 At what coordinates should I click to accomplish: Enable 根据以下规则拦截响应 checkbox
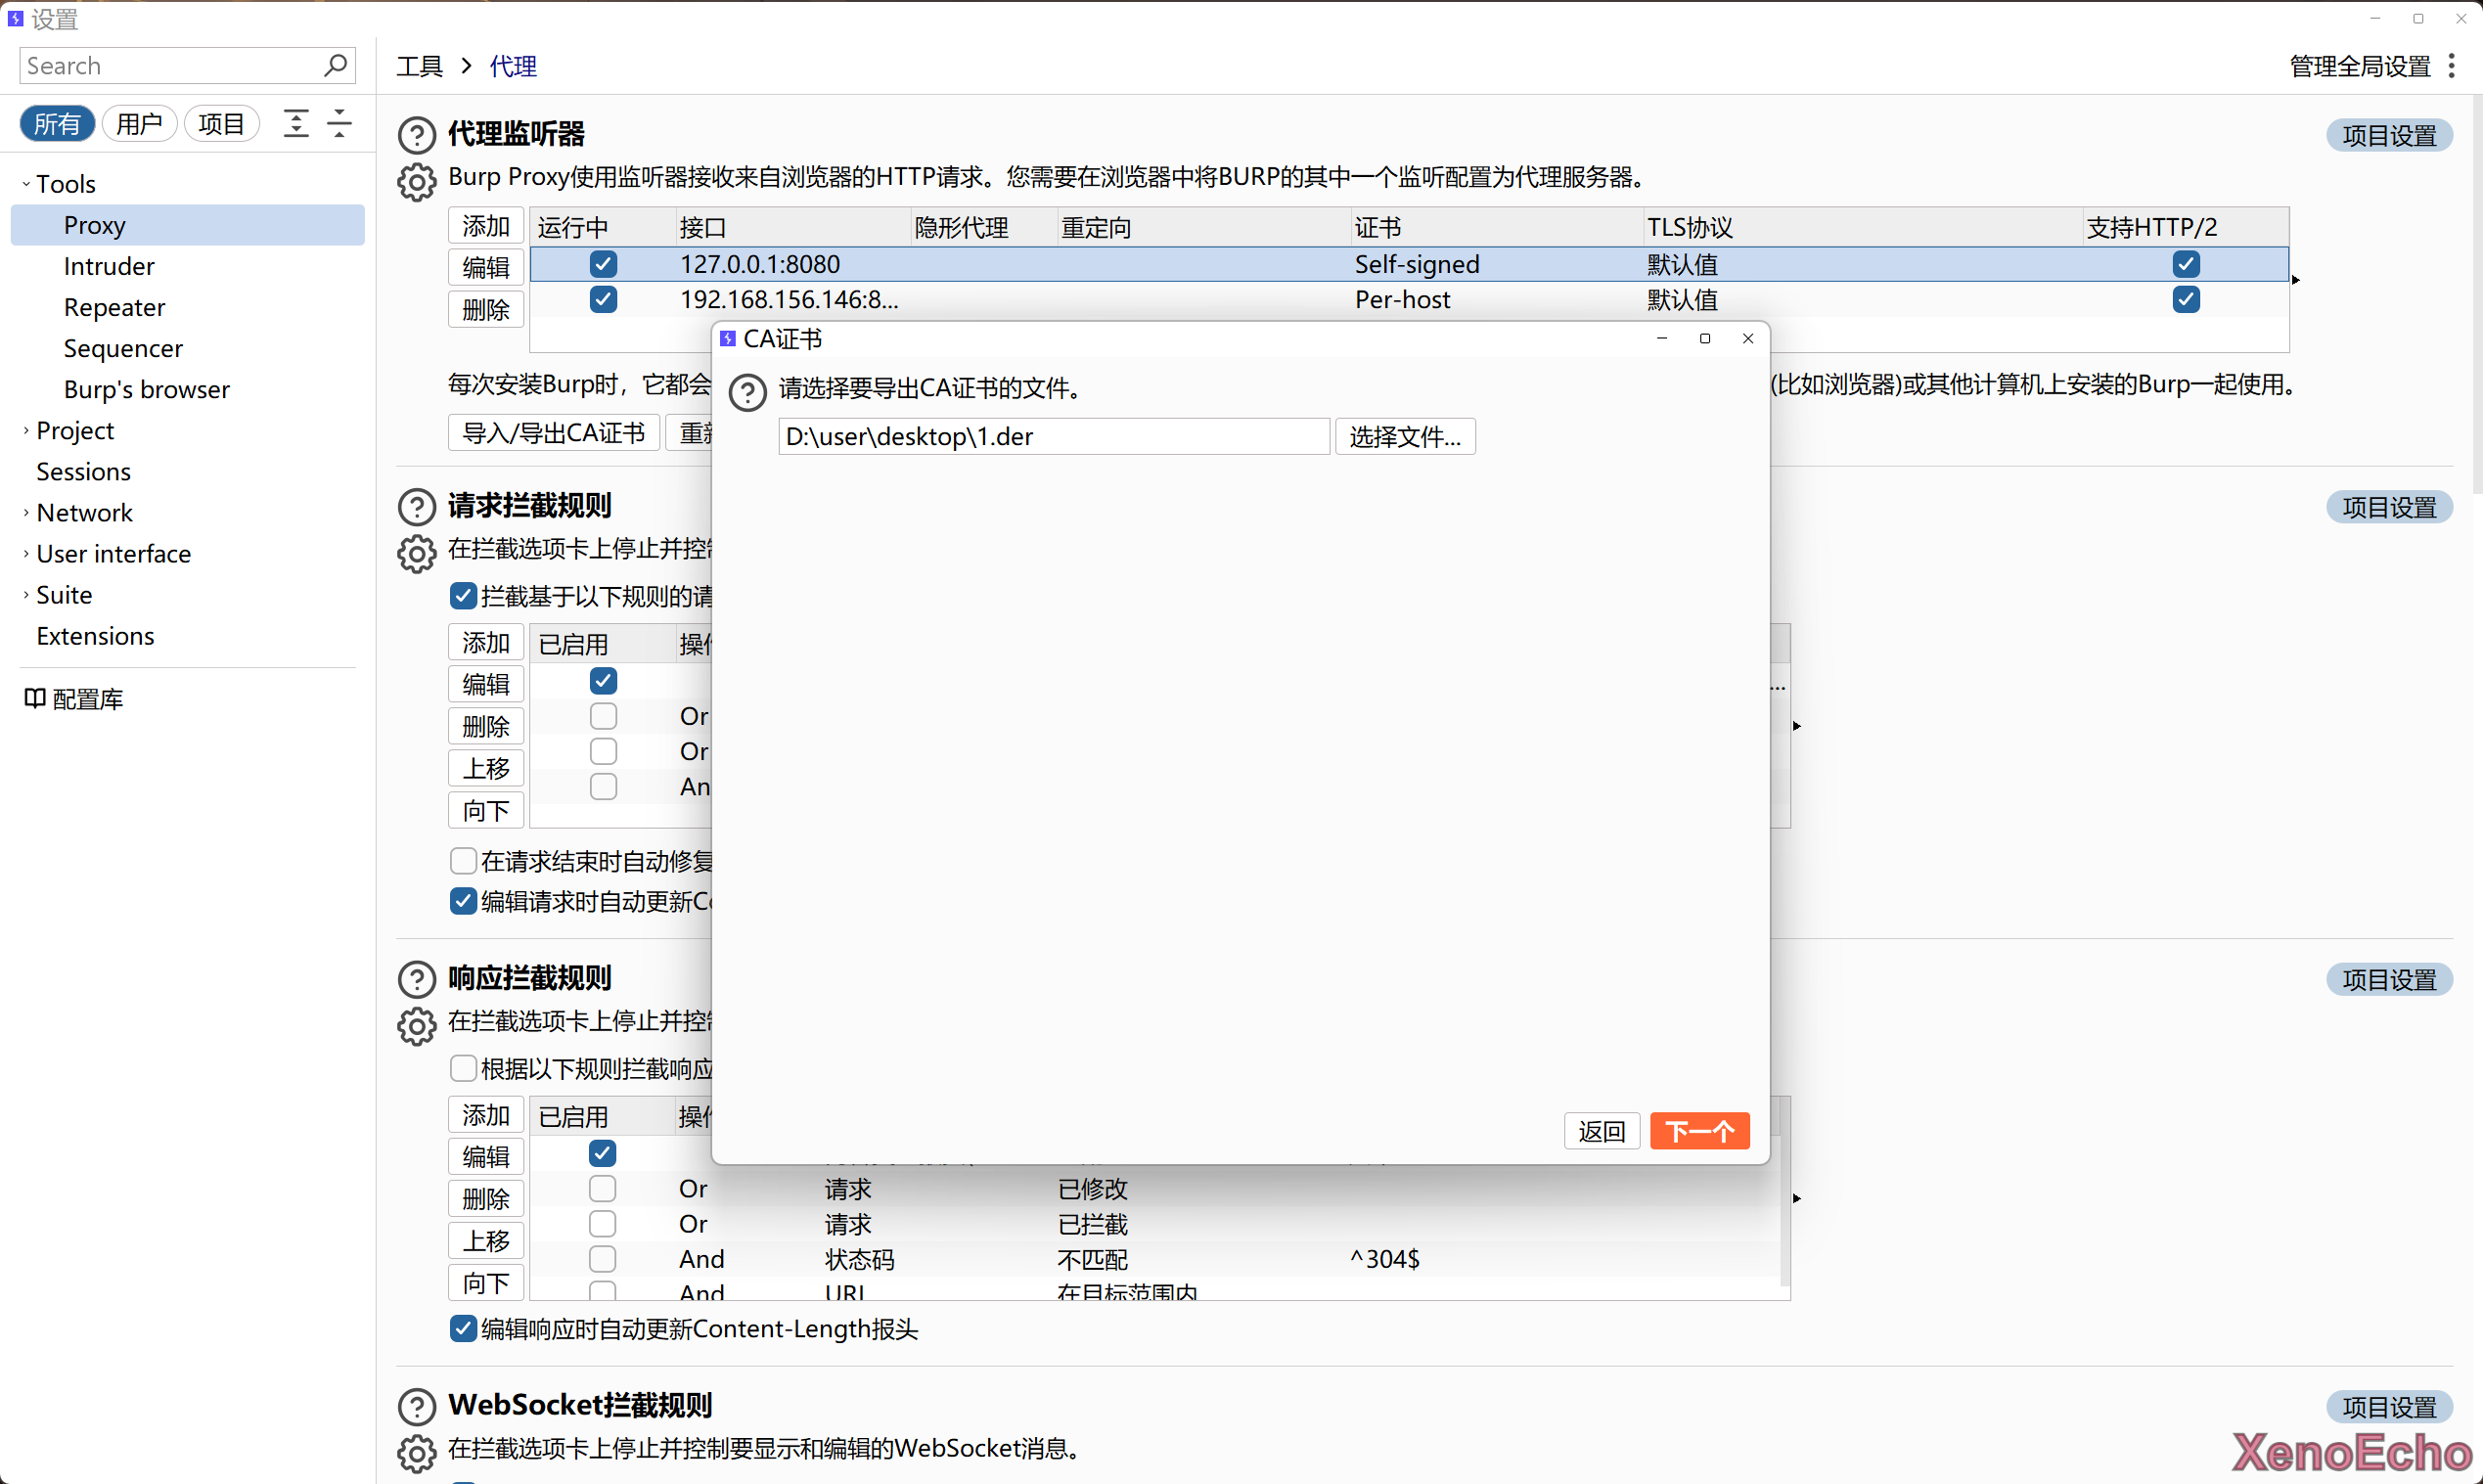pyautogui.click(x=462, y=1068)
